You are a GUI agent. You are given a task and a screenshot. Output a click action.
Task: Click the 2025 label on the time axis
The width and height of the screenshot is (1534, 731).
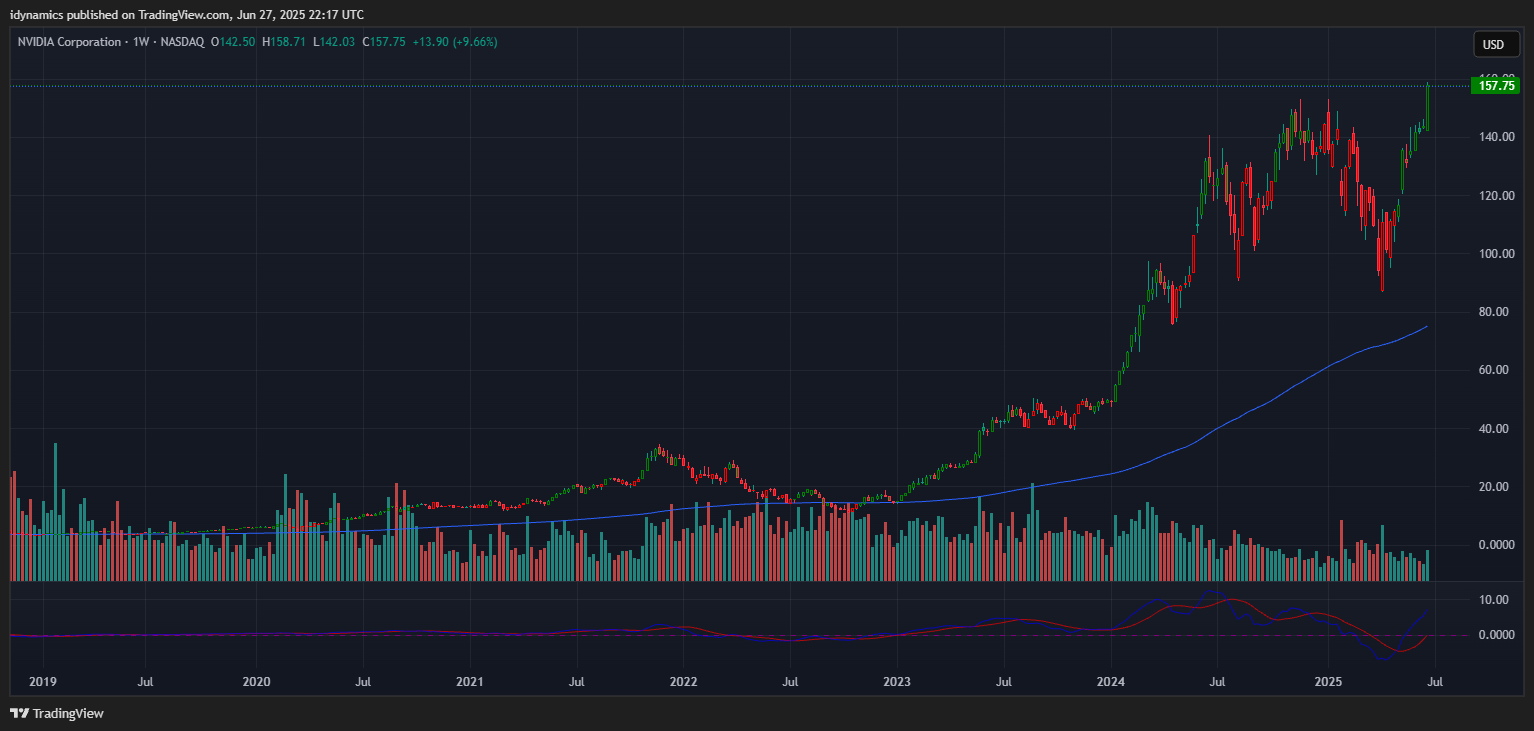click(1328, 682)
